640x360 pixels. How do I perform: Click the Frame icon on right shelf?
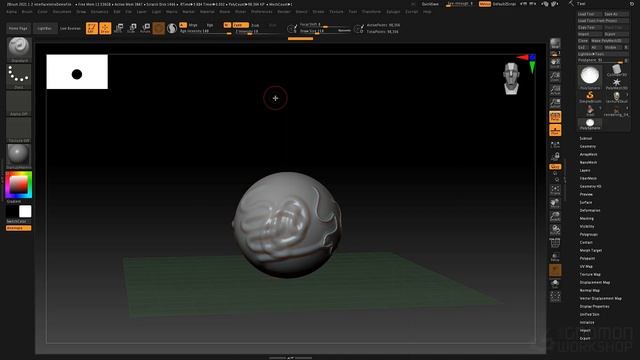[555, 190]
